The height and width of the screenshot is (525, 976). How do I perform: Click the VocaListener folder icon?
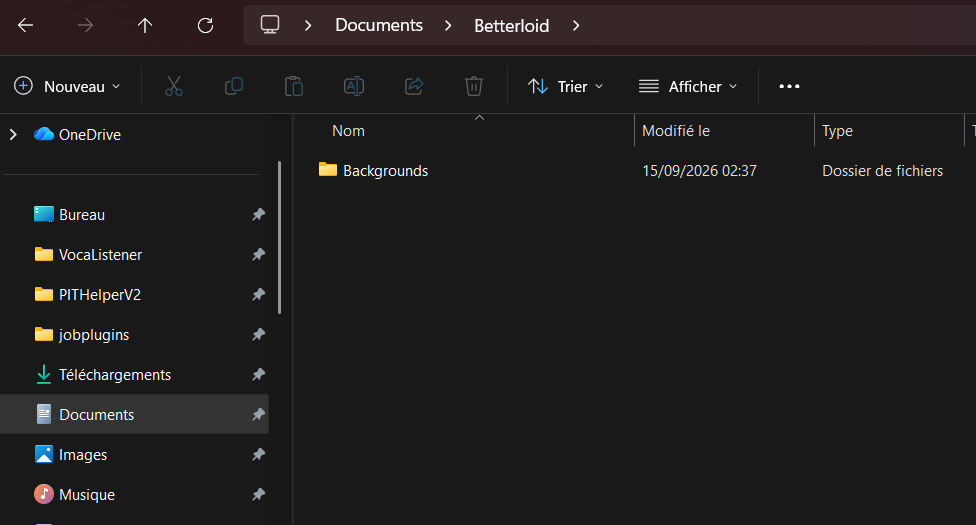click(44, 254)
